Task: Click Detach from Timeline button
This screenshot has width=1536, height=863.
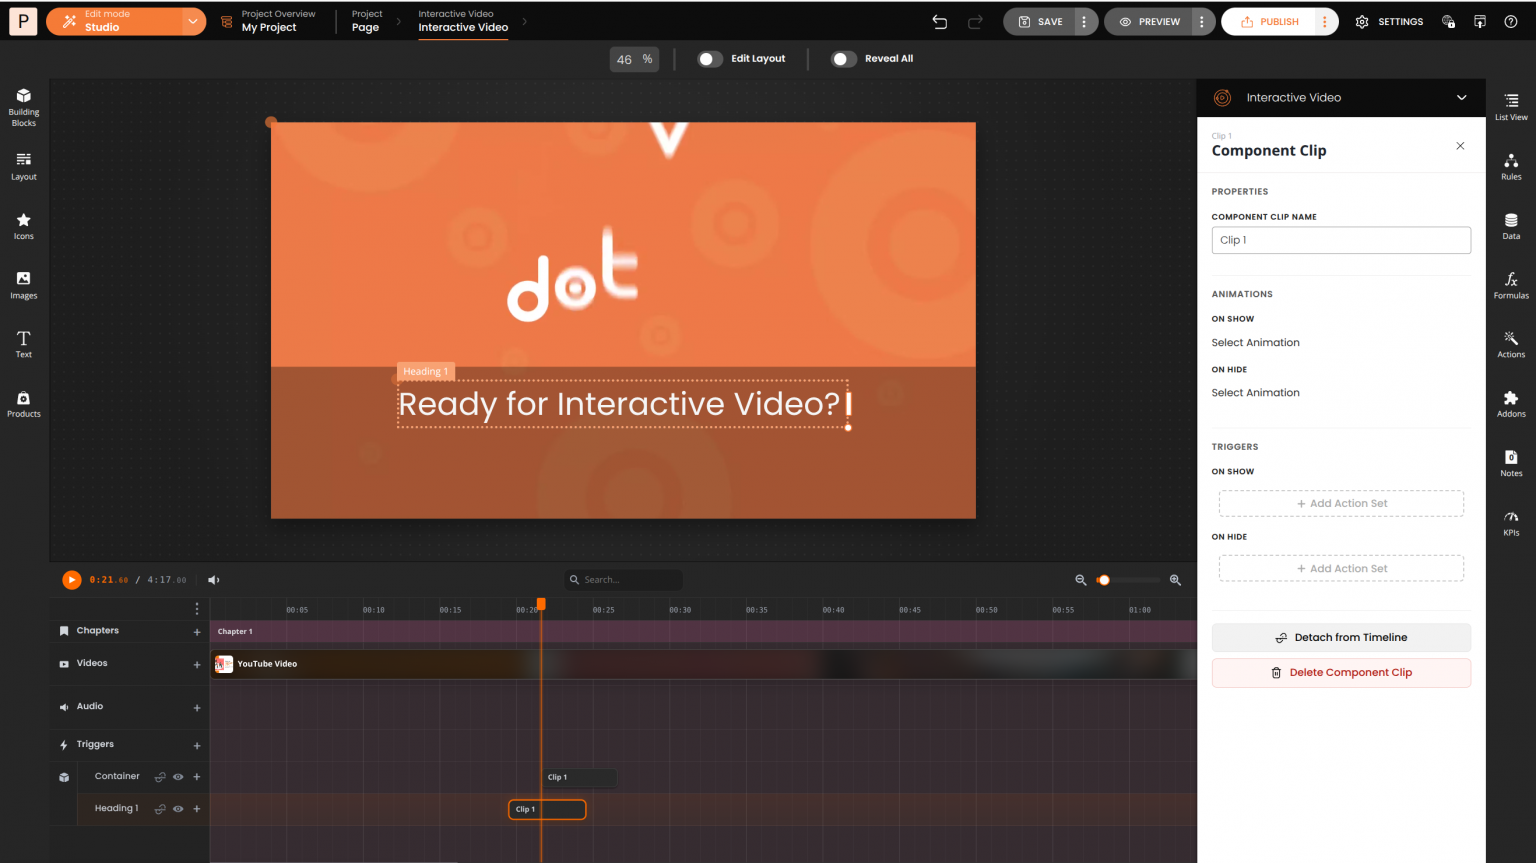Action: (1341, 638)
